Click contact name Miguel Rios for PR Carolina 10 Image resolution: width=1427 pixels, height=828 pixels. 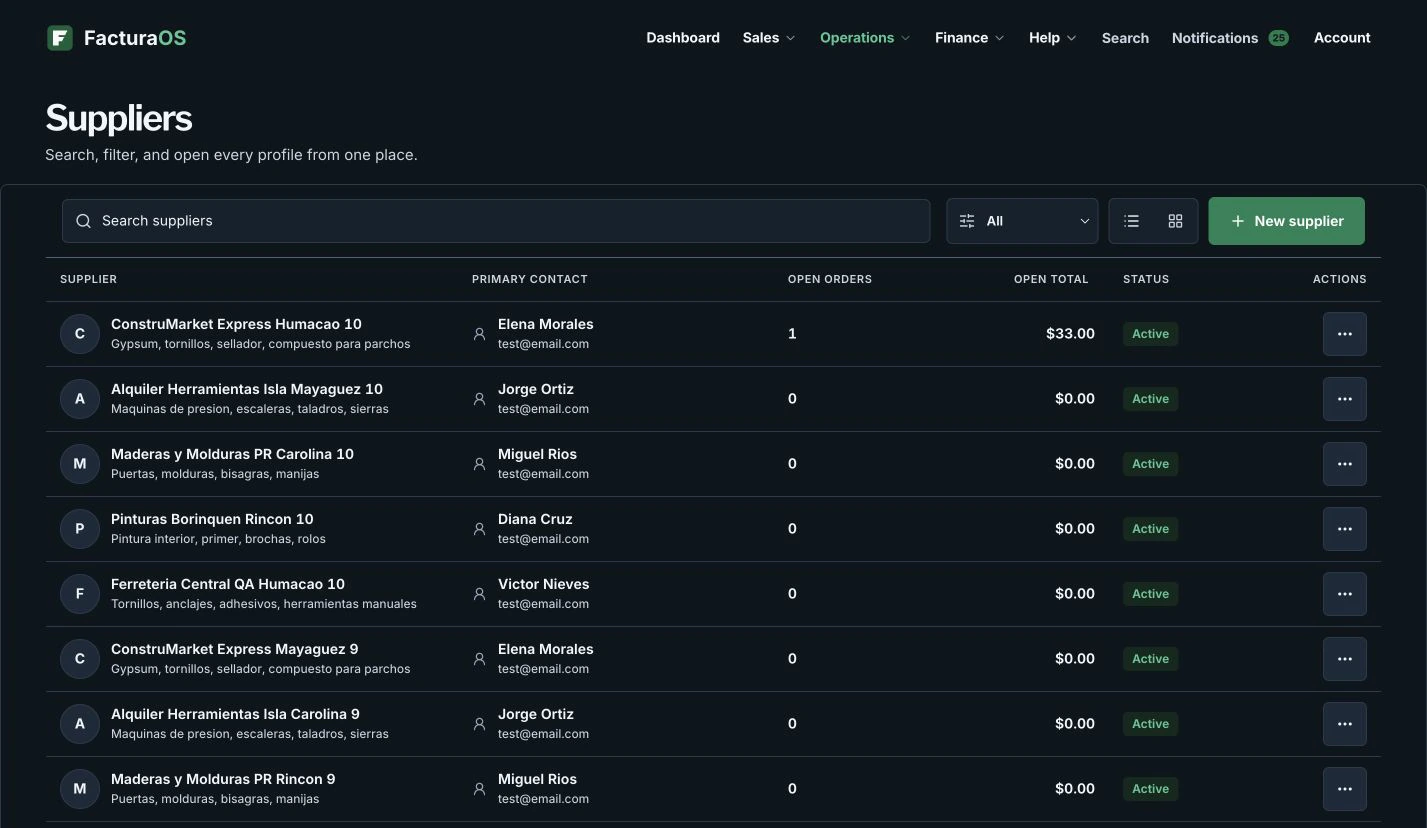[x=537, y=454]
